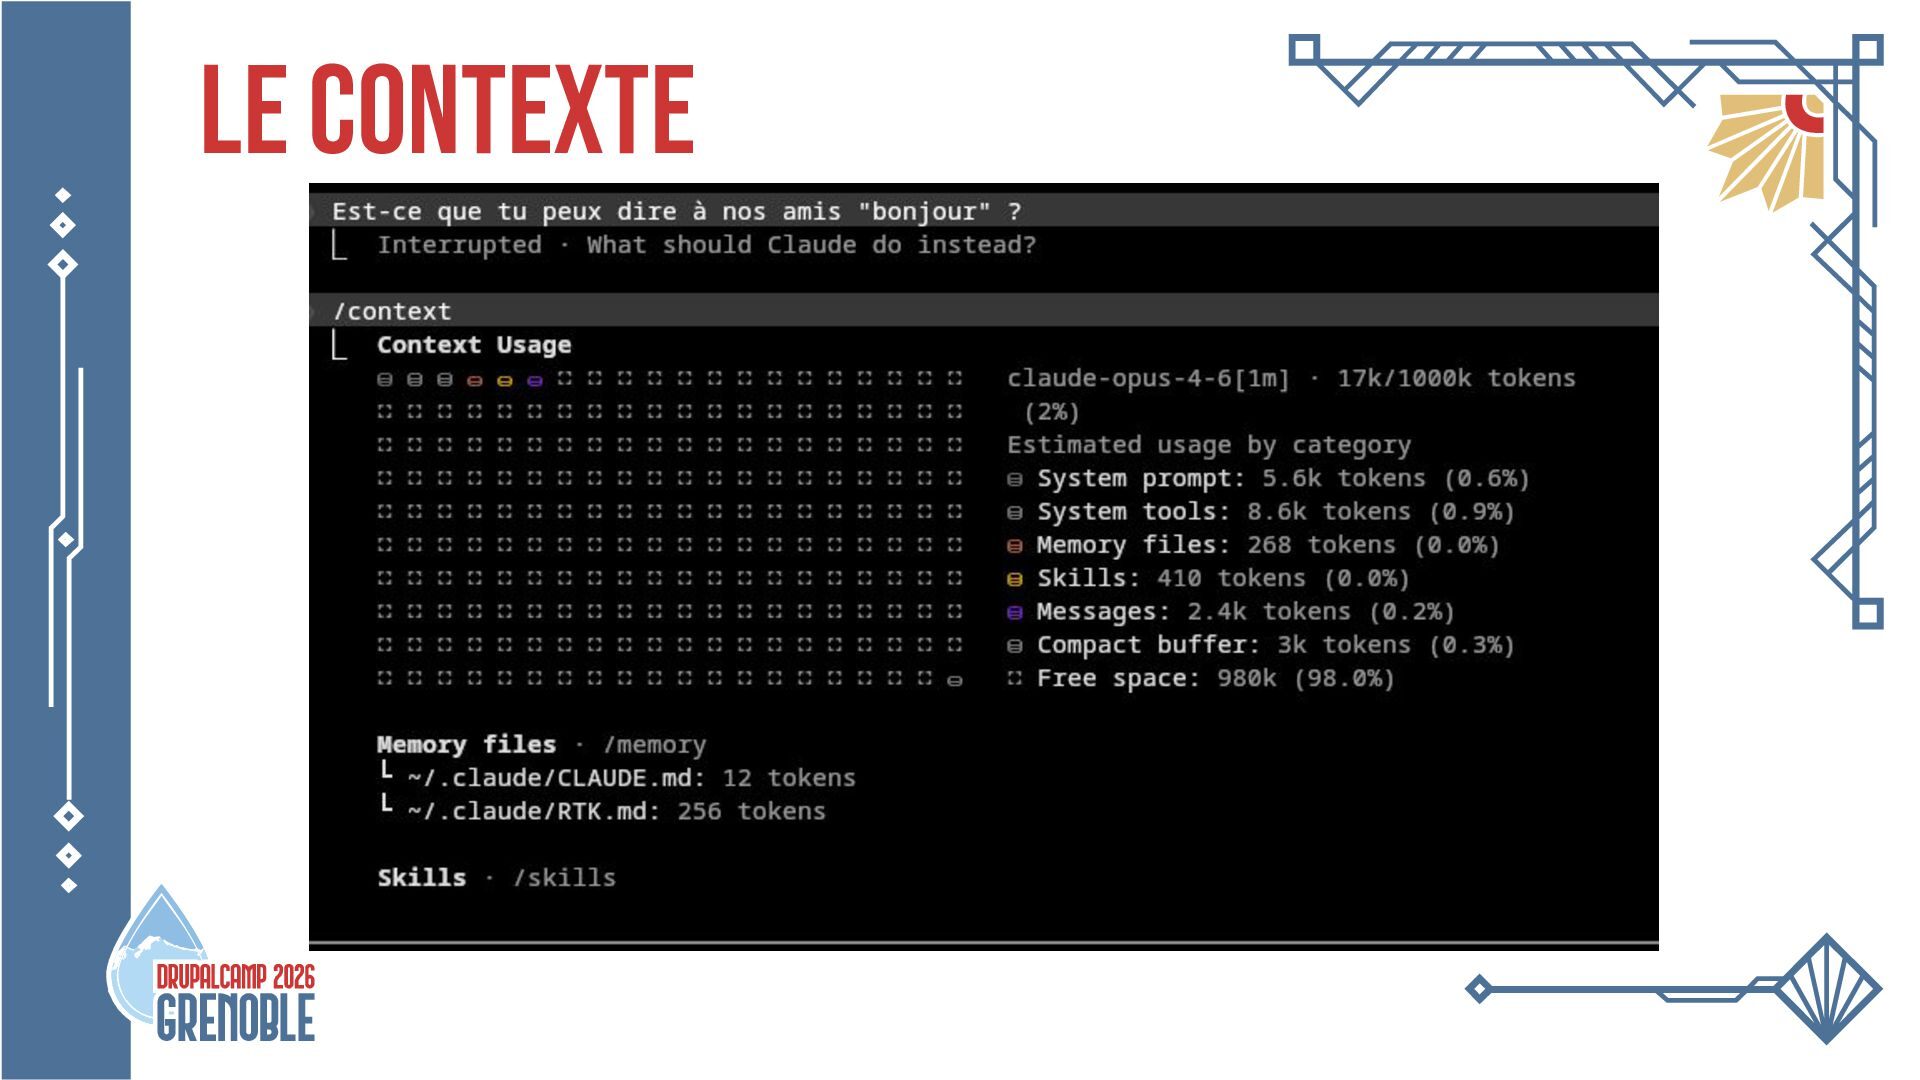Click the System tools legend icon
The image size is (1920, 1080).
1014,513
